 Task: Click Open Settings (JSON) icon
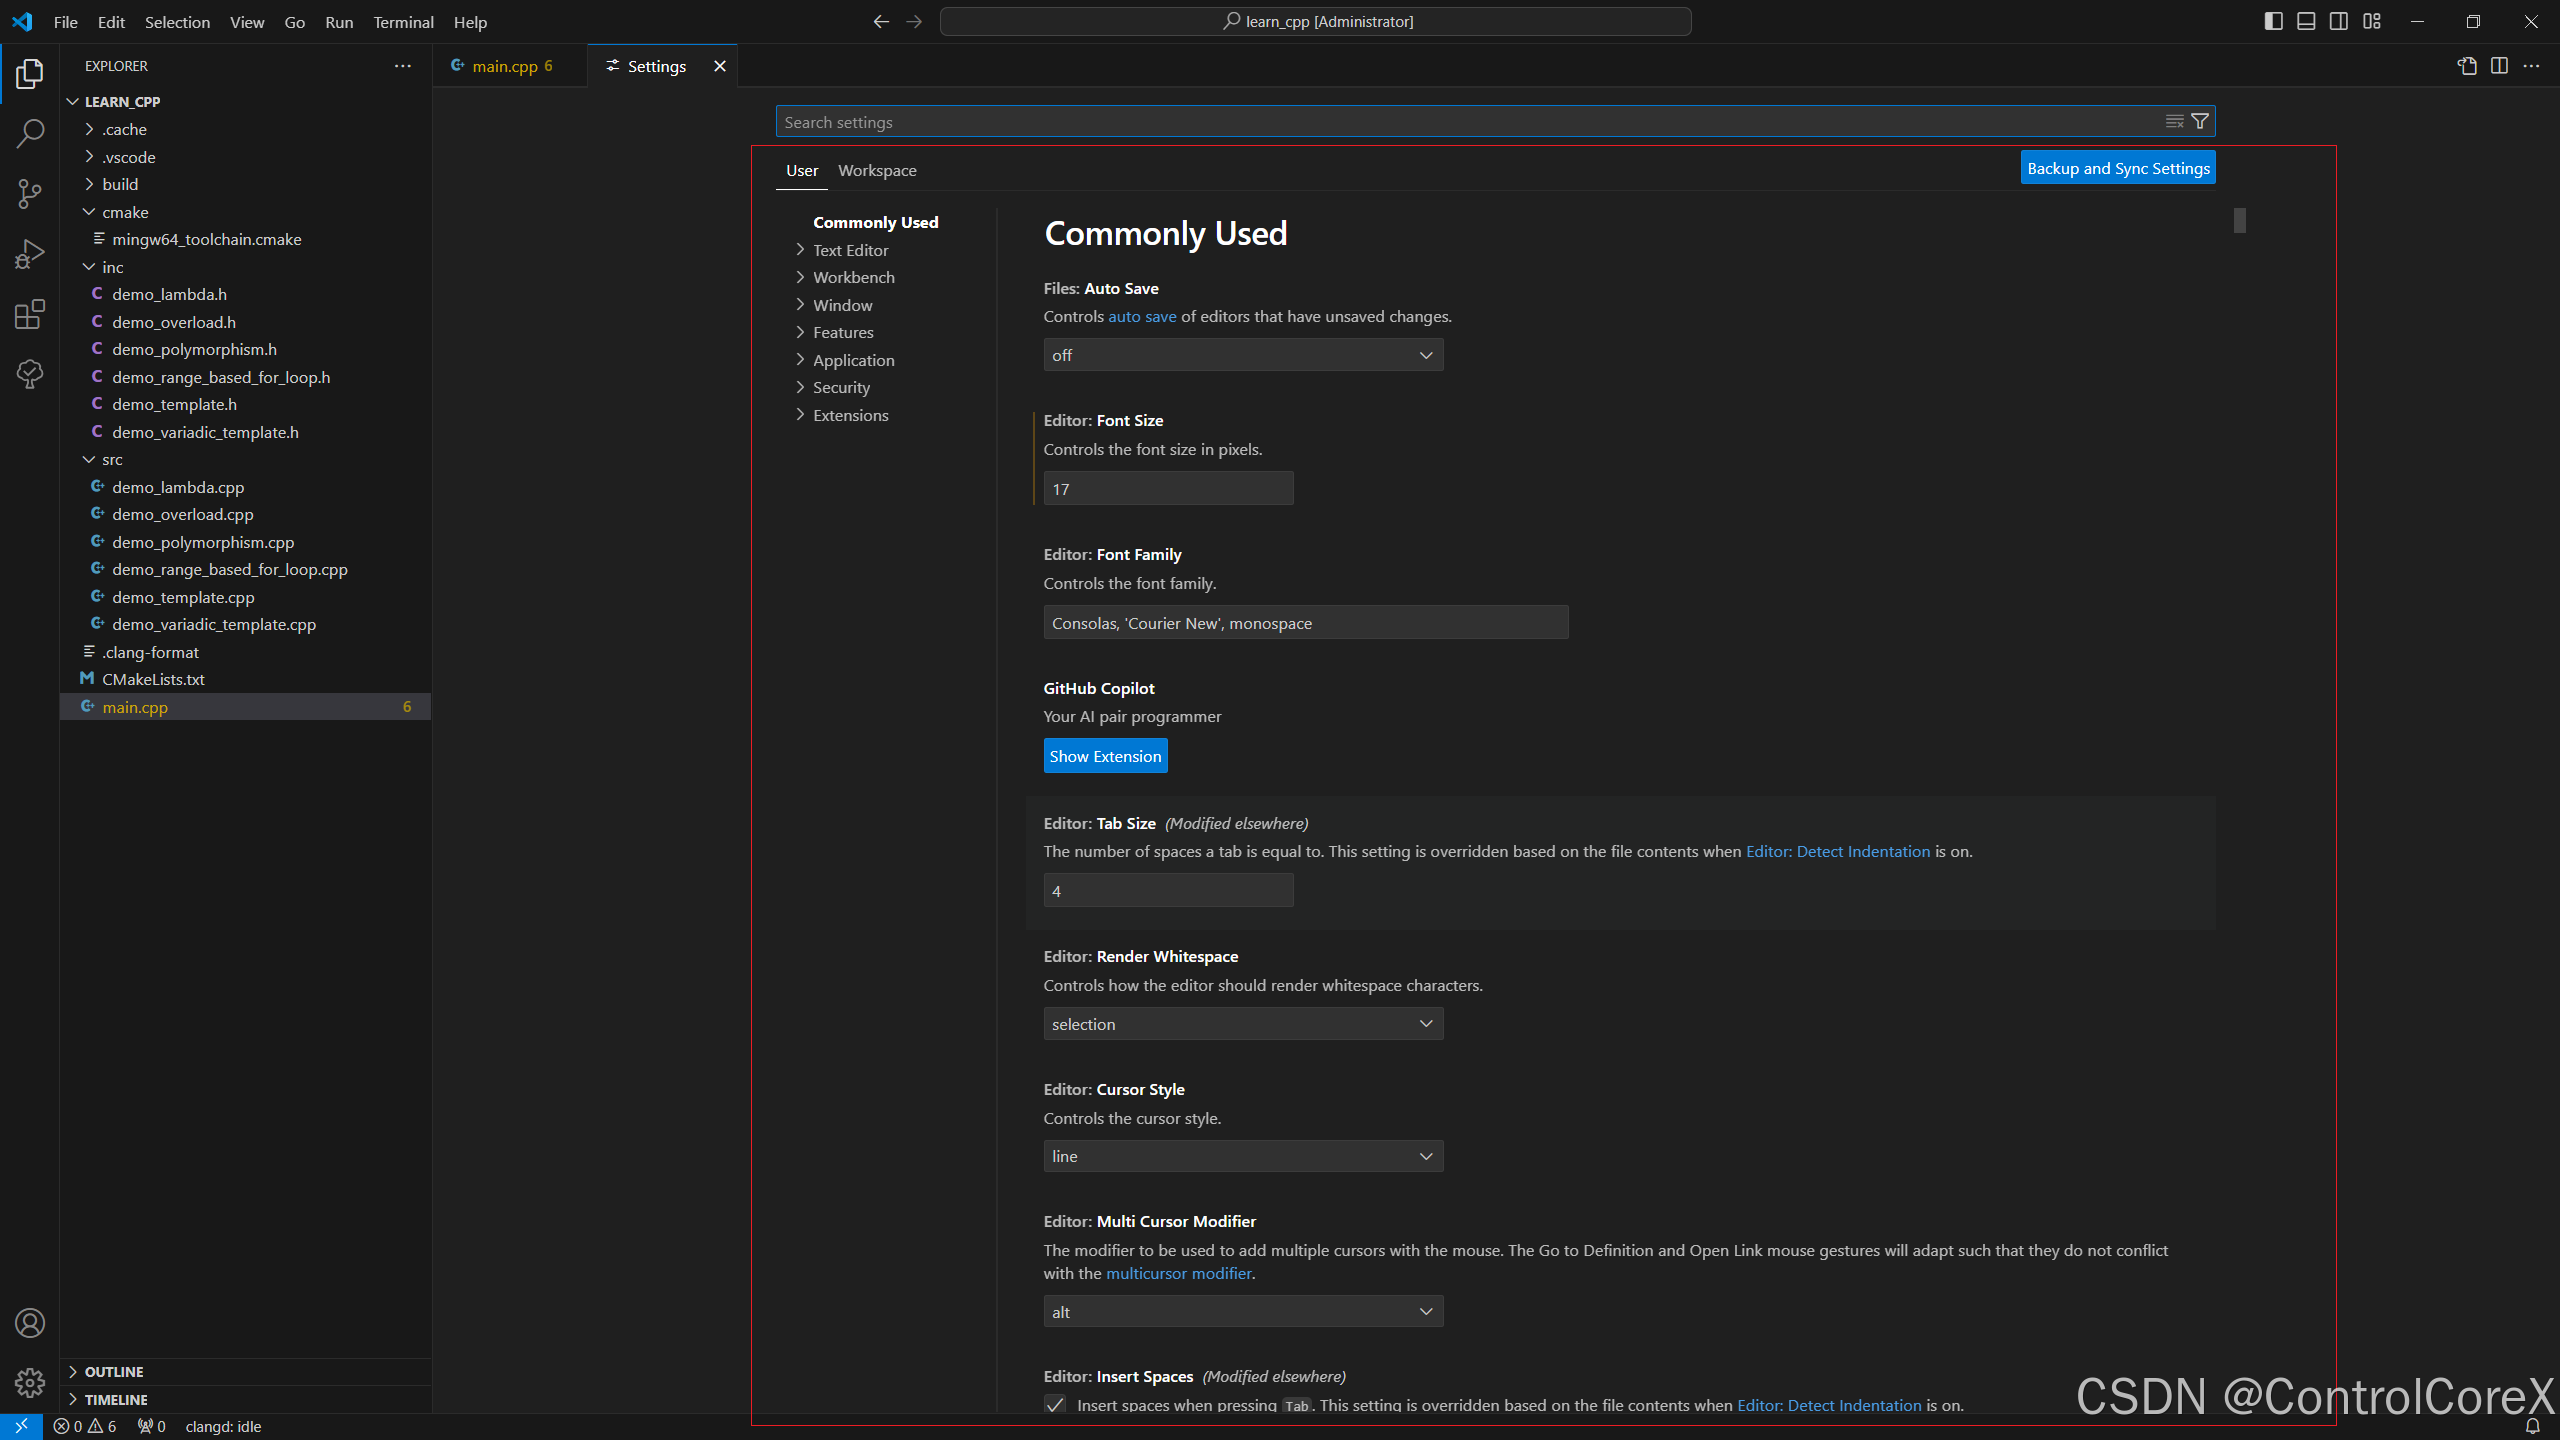(x=2467, y=66)
